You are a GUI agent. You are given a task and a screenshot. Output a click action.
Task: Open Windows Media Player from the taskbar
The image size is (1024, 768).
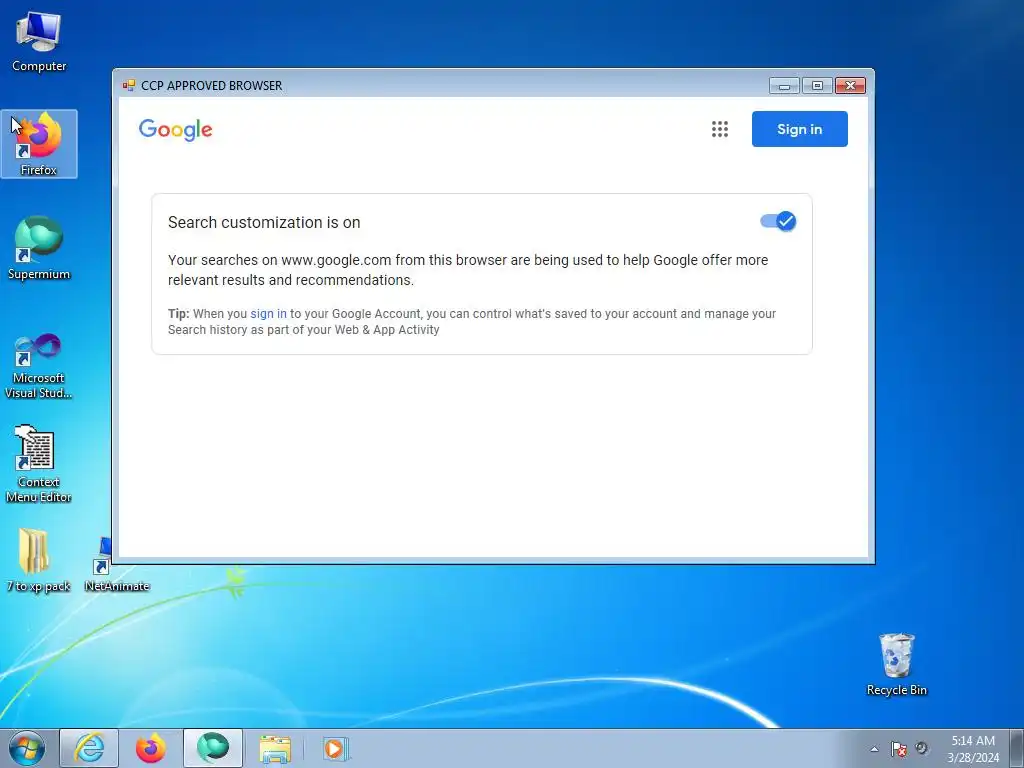click(x=336, y=748)
